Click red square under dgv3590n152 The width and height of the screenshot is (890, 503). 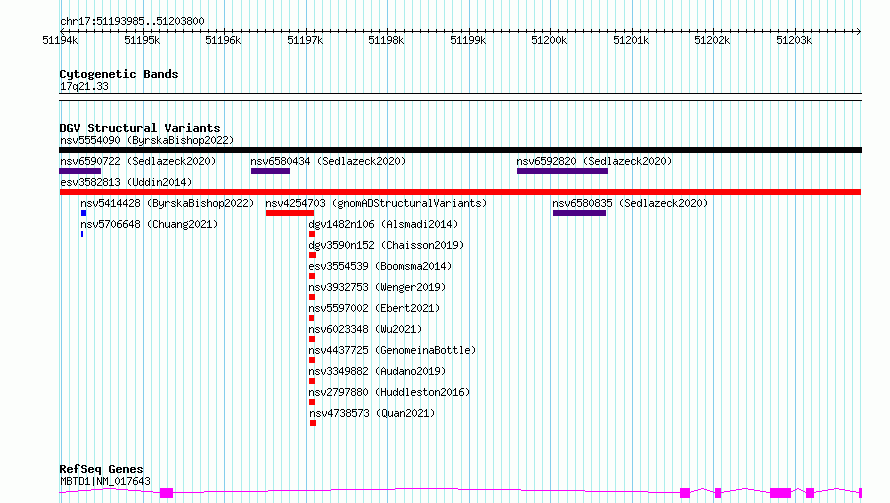312,255
